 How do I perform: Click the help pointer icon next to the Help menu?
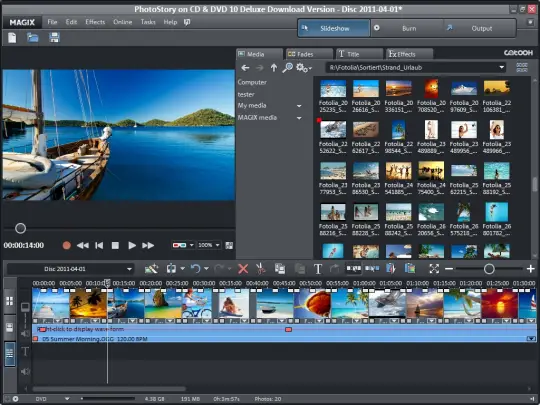tap(187, 22)
